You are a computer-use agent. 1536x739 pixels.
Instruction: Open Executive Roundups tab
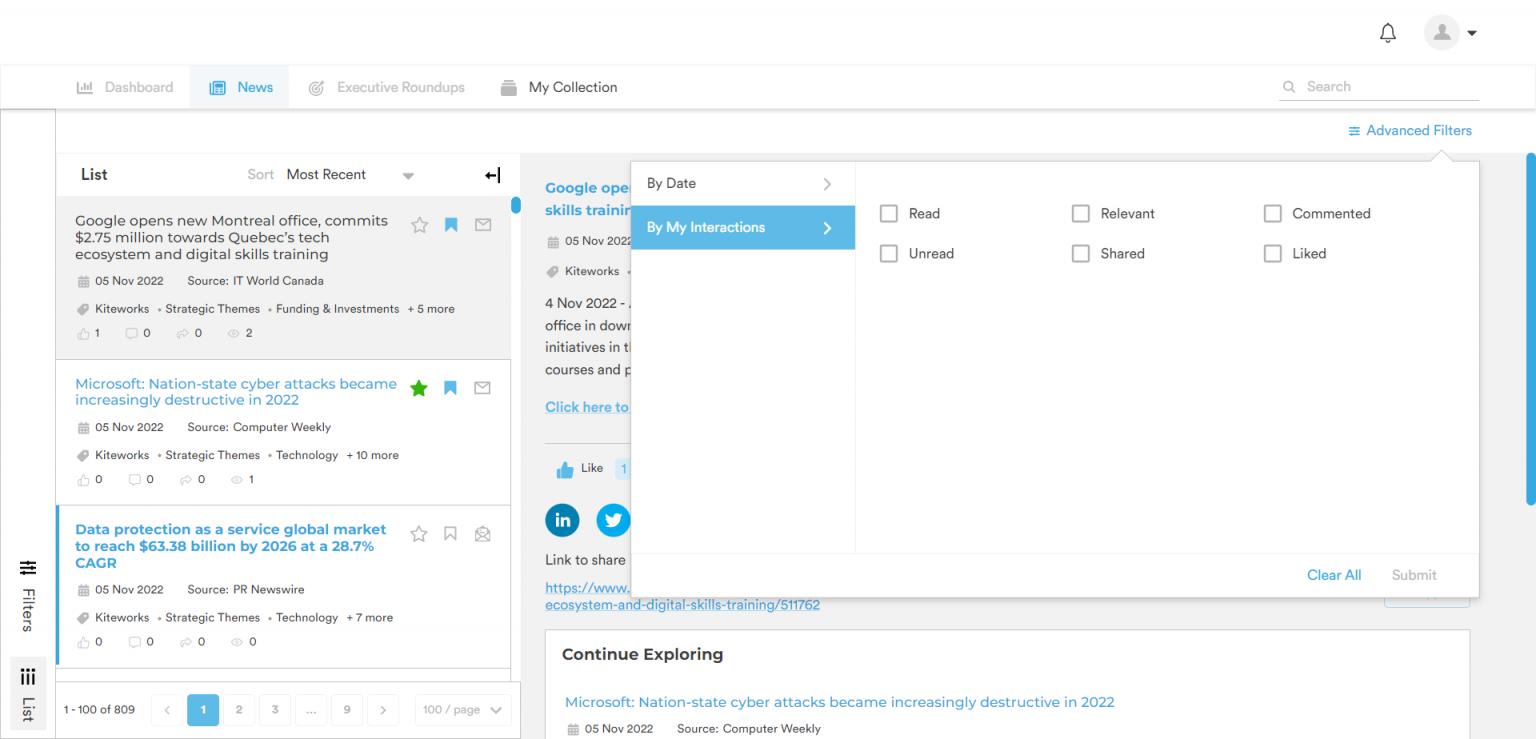(386, 87)
